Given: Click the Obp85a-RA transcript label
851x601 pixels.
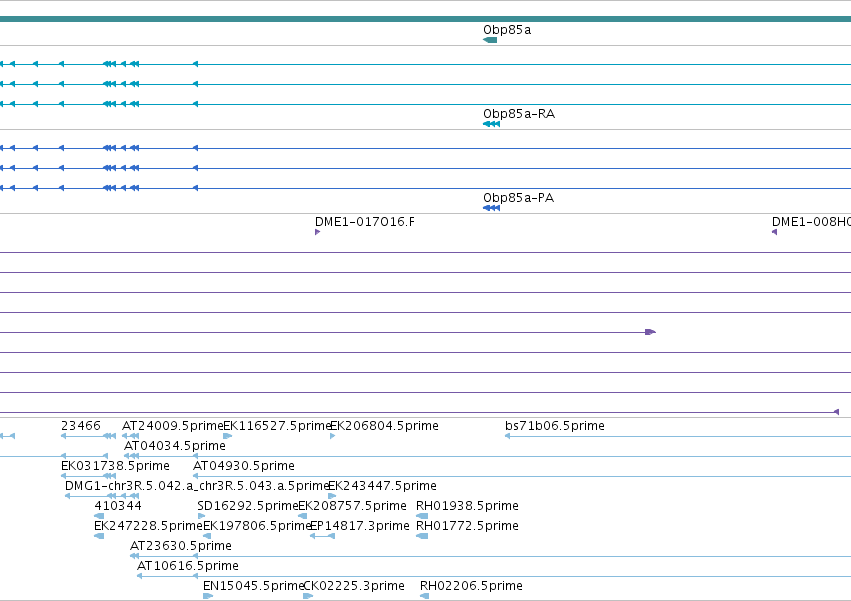Looking at the screenshot, I should tap(519, 114).
